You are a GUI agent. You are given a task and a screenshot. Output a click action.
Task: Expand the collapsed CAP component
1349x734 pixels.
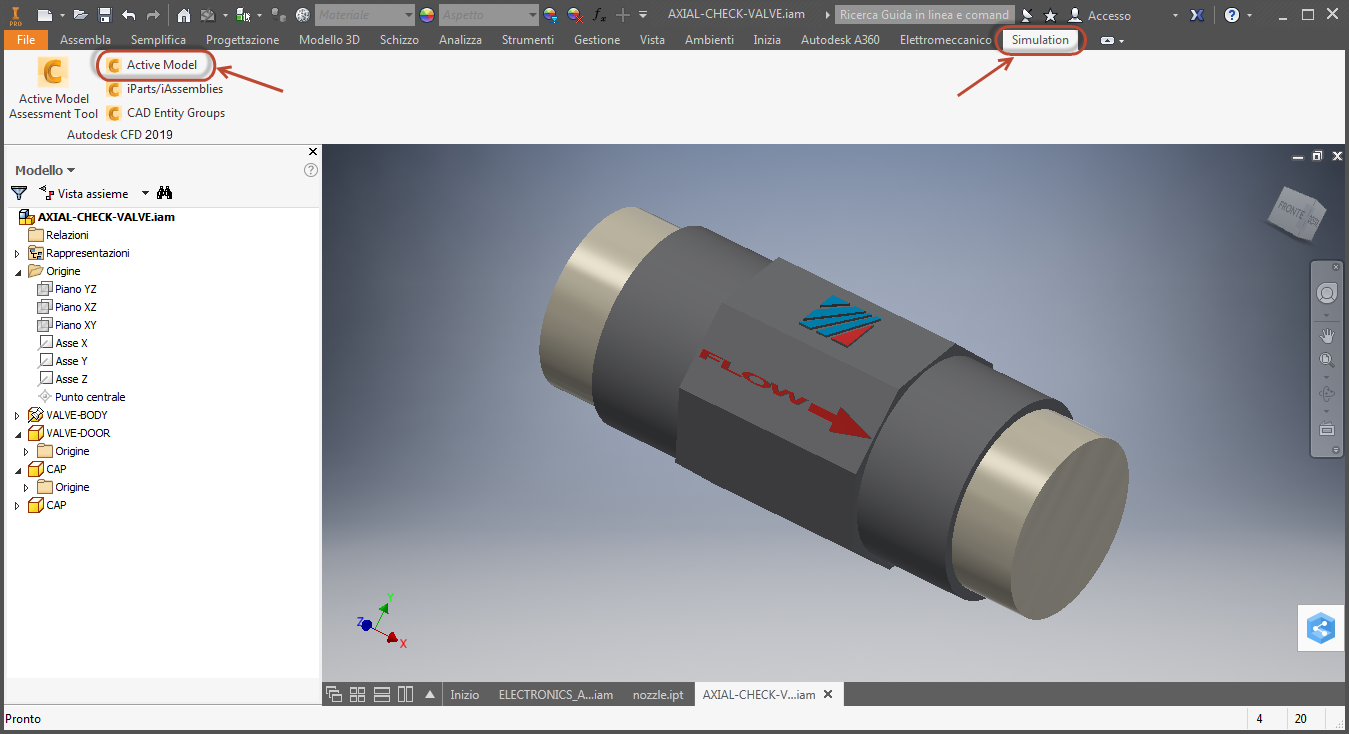click(17, 506)
